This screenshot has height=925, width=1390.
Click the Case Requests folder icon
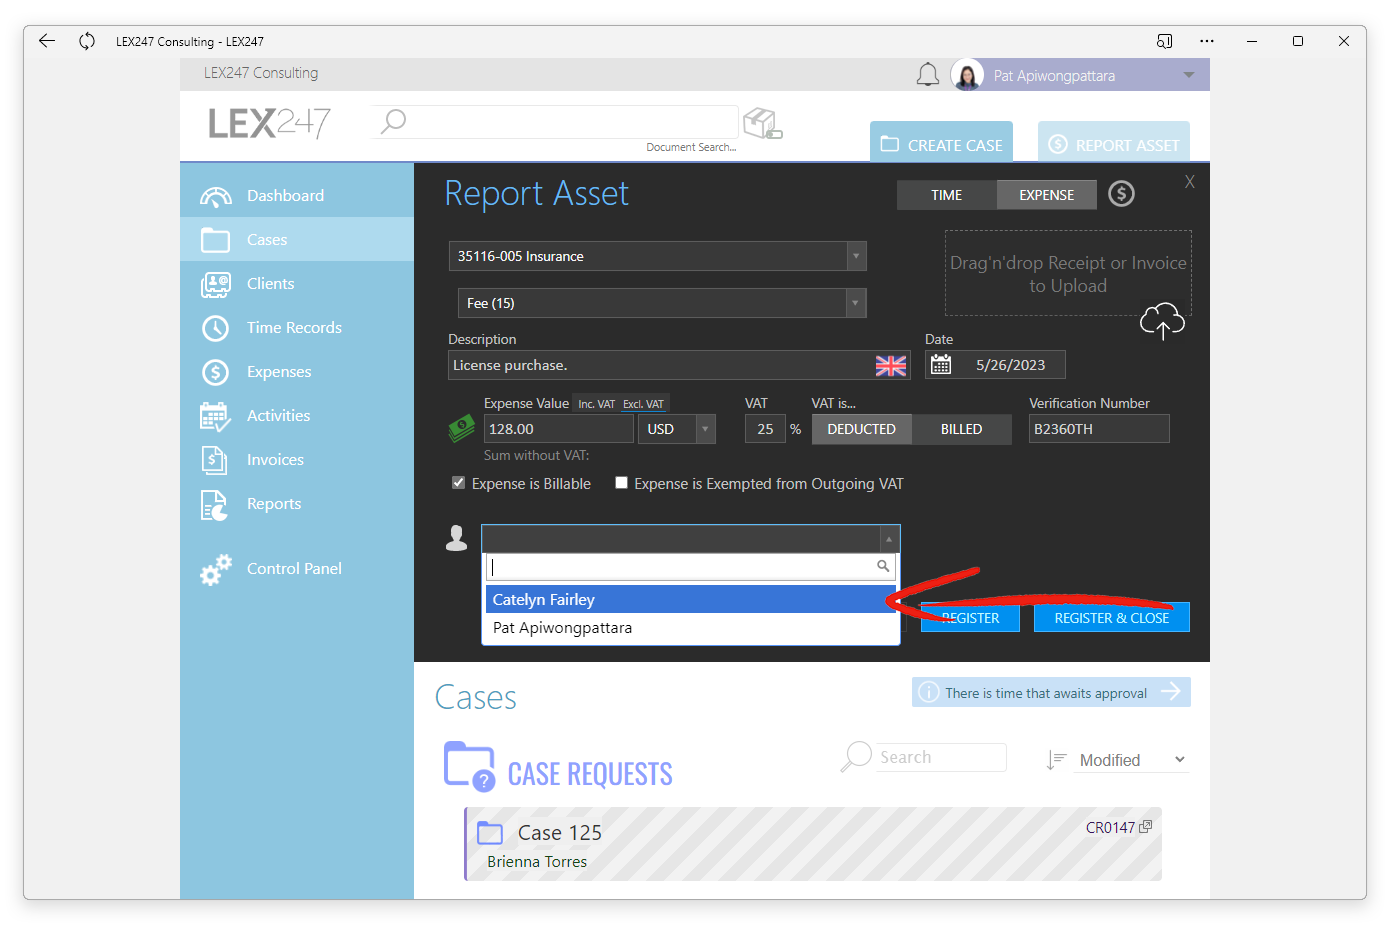[x=469, y=767]
